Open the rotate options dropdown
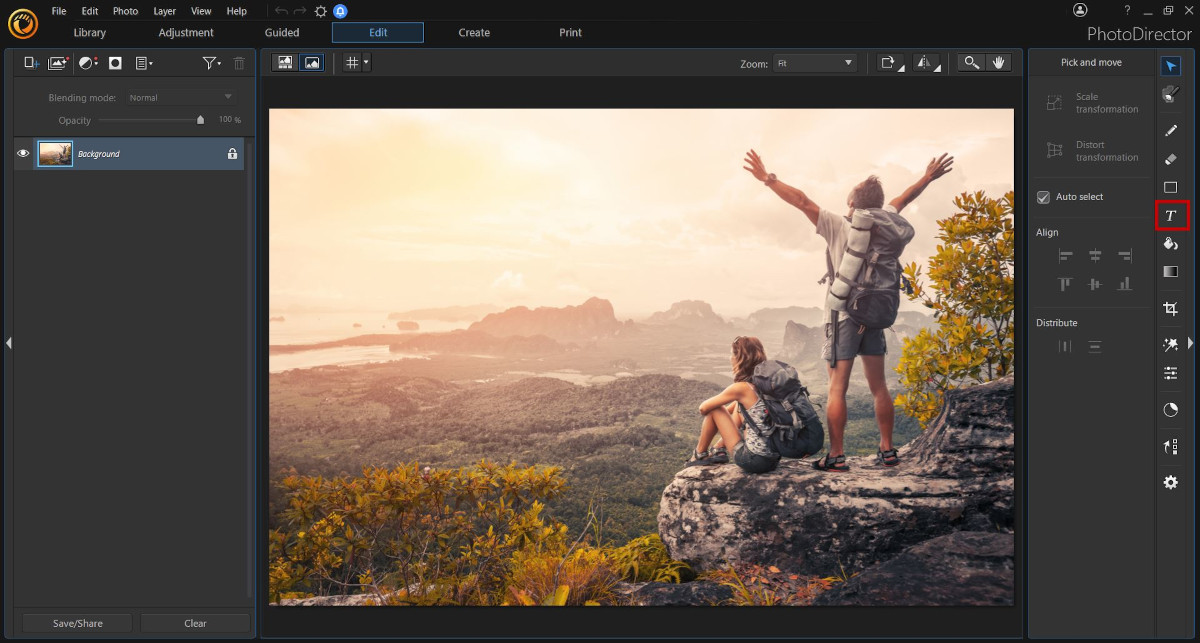Image resolution: width=1200 pixels, height=643 pixels. click(x=890, y=62)
